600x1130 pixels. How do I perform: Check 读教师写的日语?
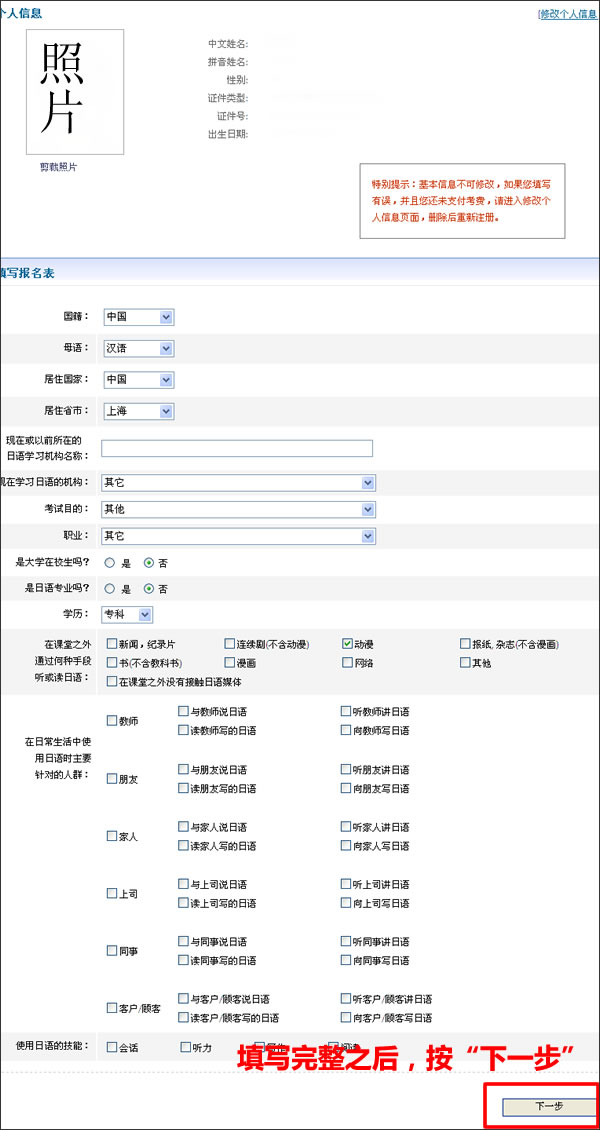[183, 730]
